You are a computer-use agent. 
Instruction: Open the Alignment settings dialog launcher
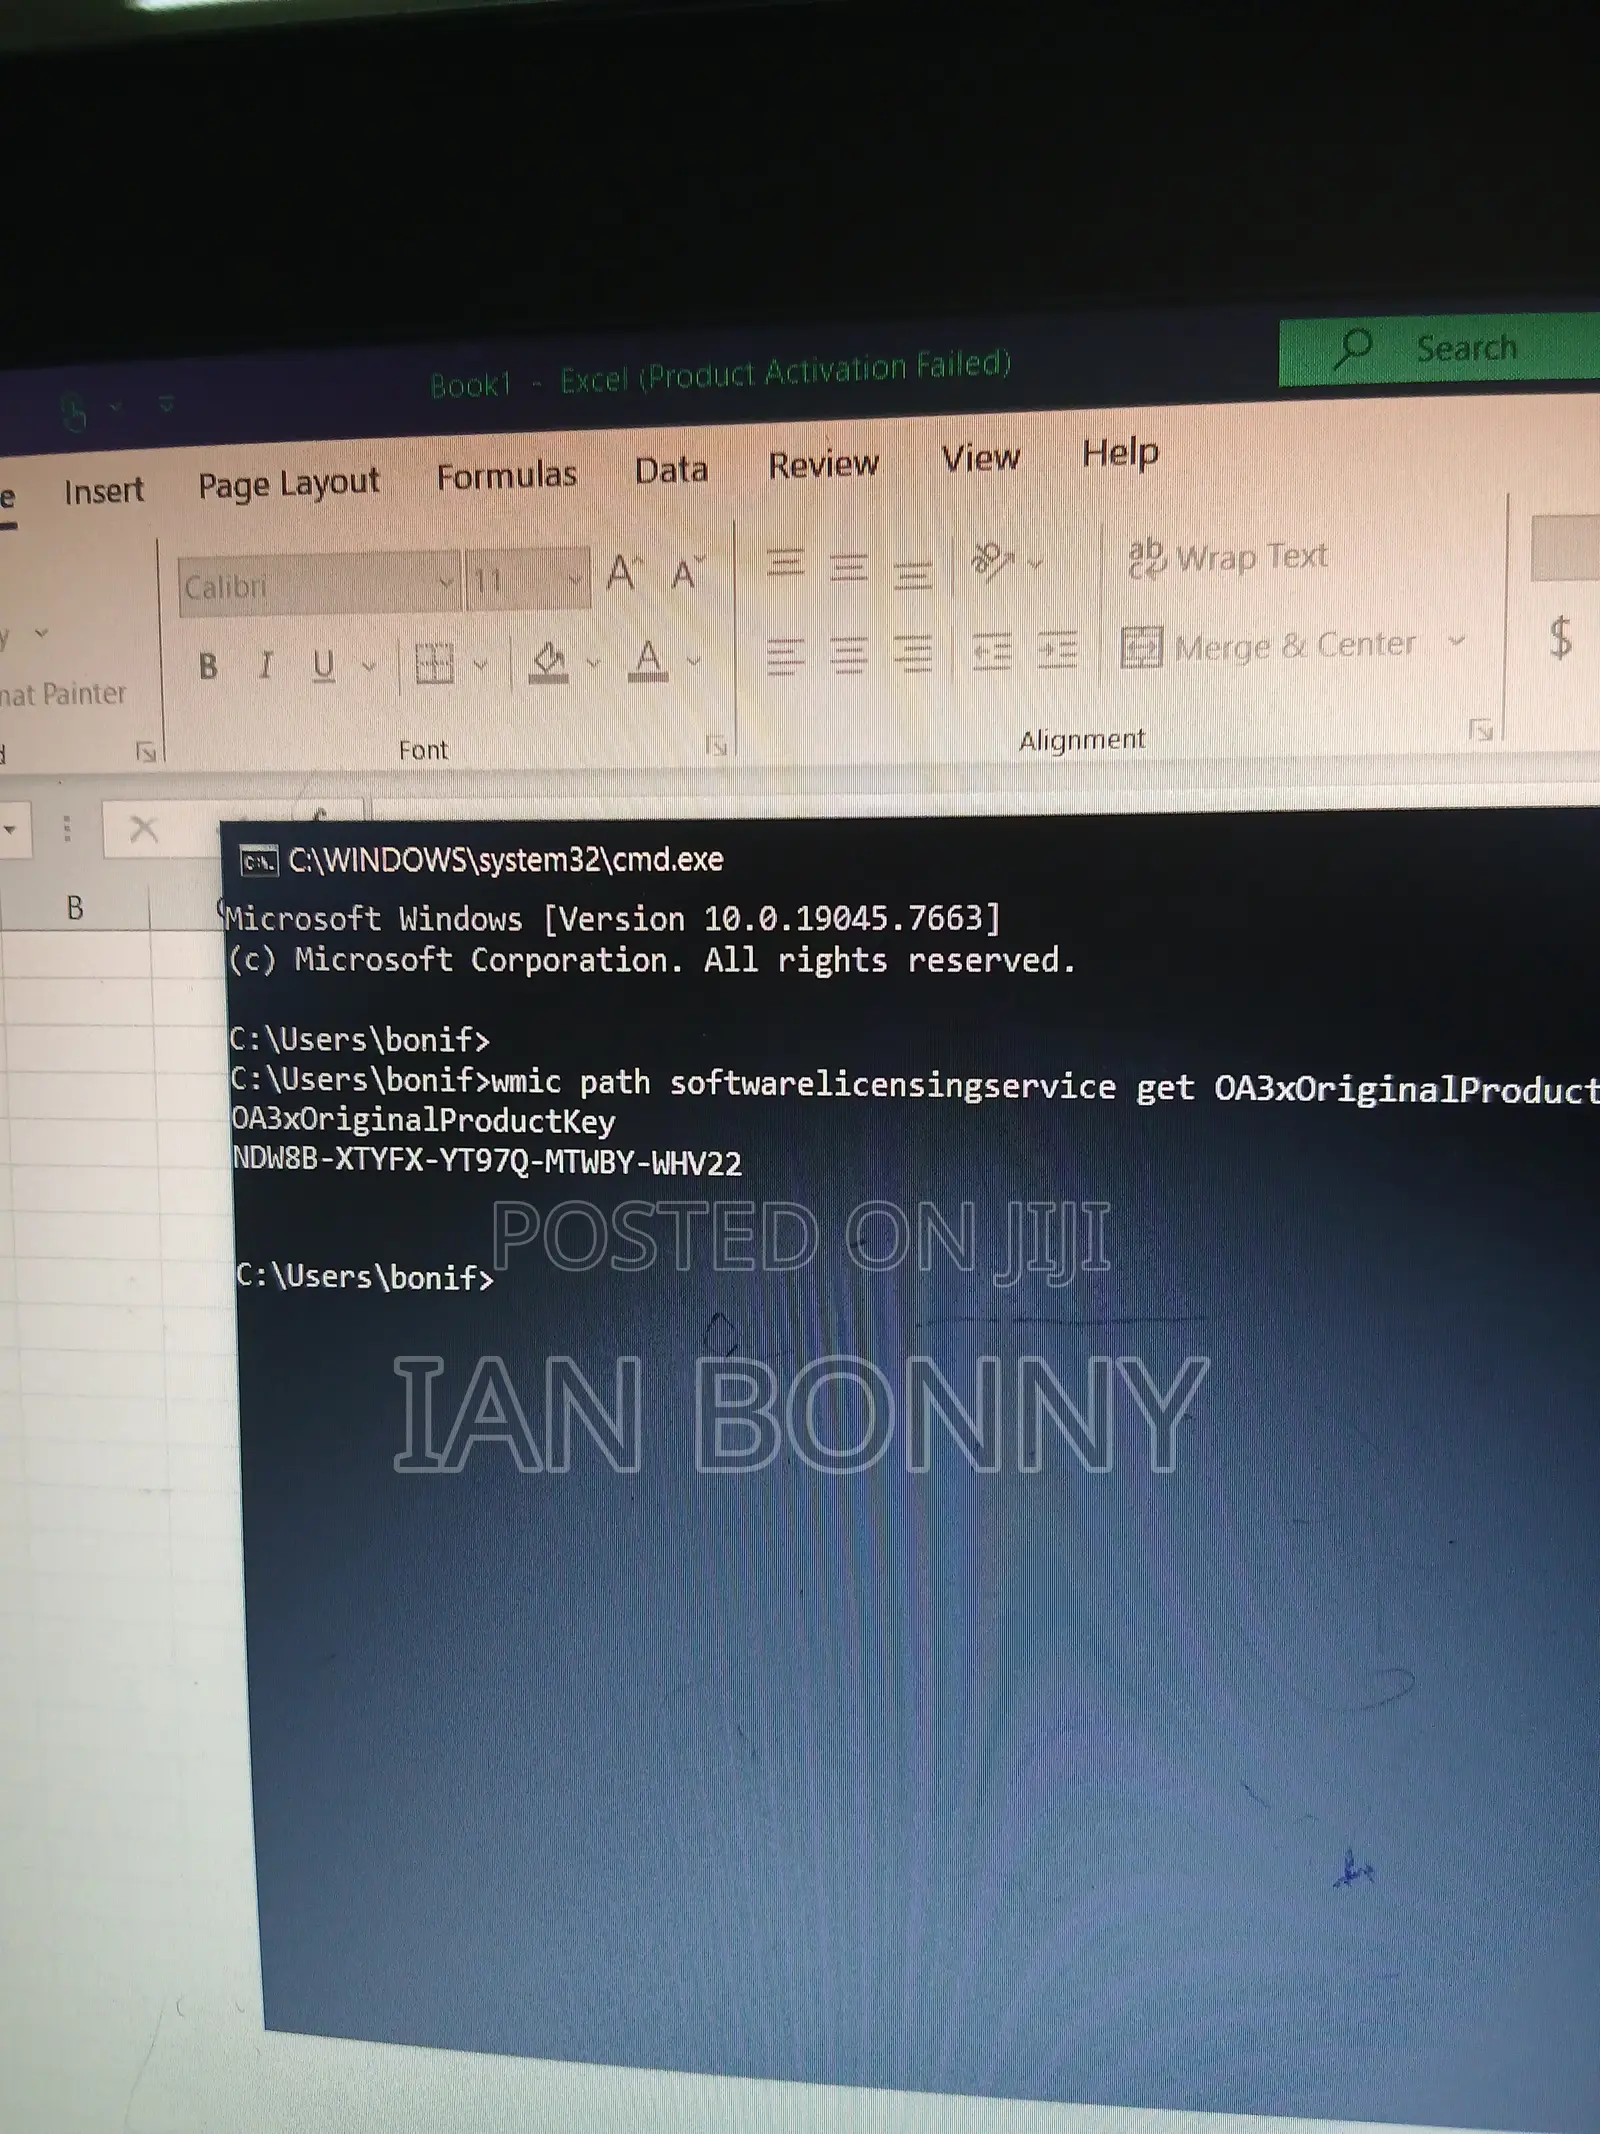(x=1480, y=730)
